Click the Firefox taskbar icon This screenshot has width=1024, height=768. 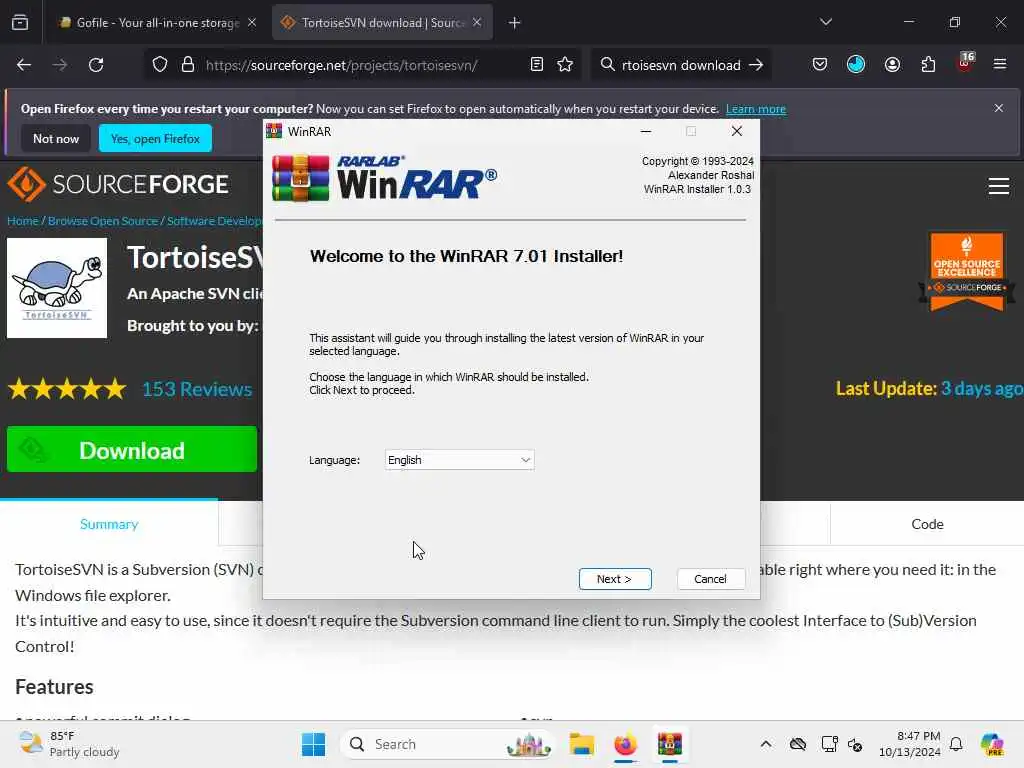point(625,744)
